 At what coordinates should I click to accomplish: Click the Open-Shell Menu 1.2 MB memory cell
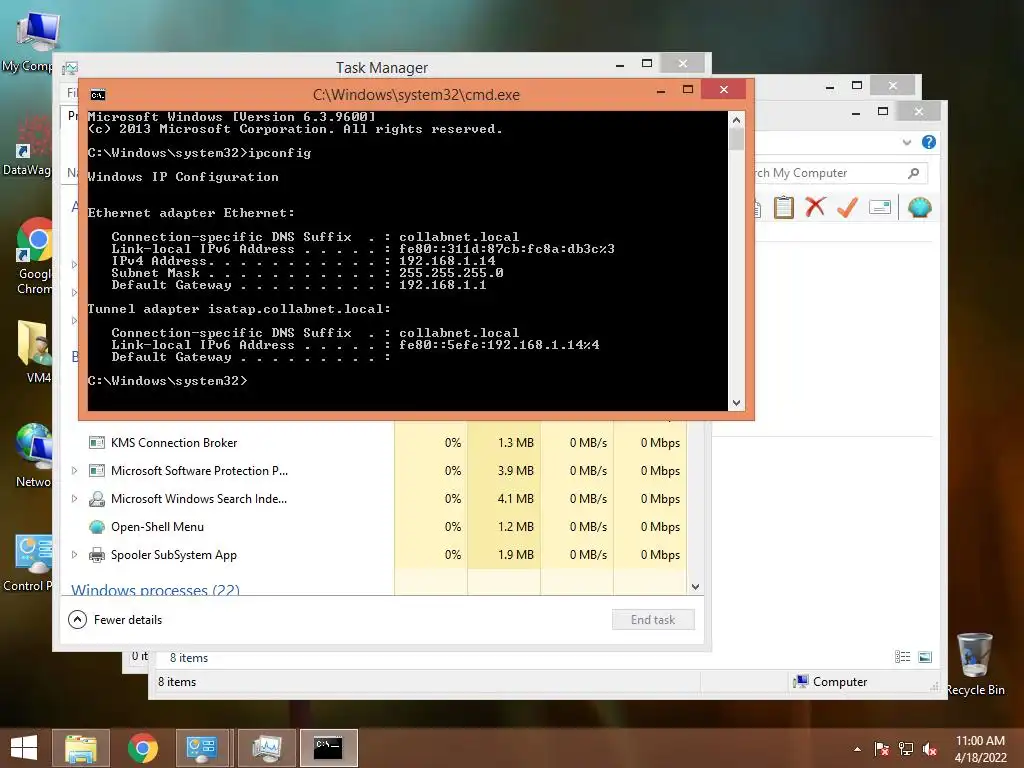tap(505, 527)
